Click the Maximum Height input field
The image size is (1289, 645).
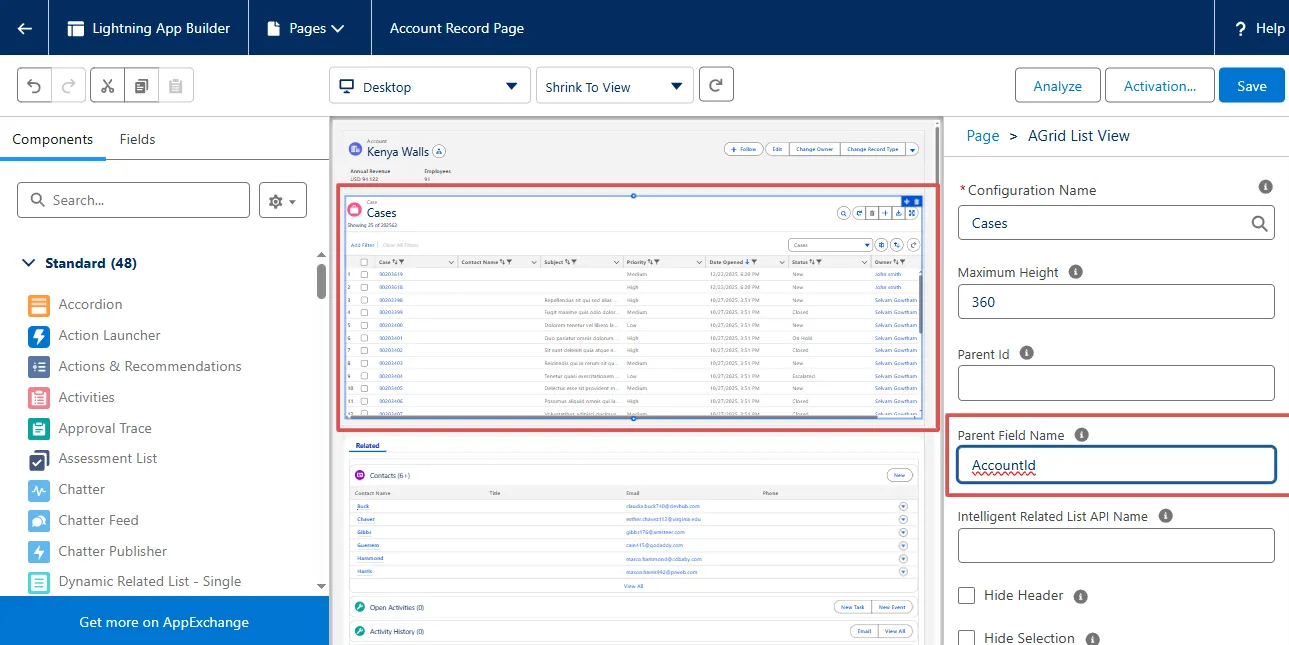tap(1116, 301)
